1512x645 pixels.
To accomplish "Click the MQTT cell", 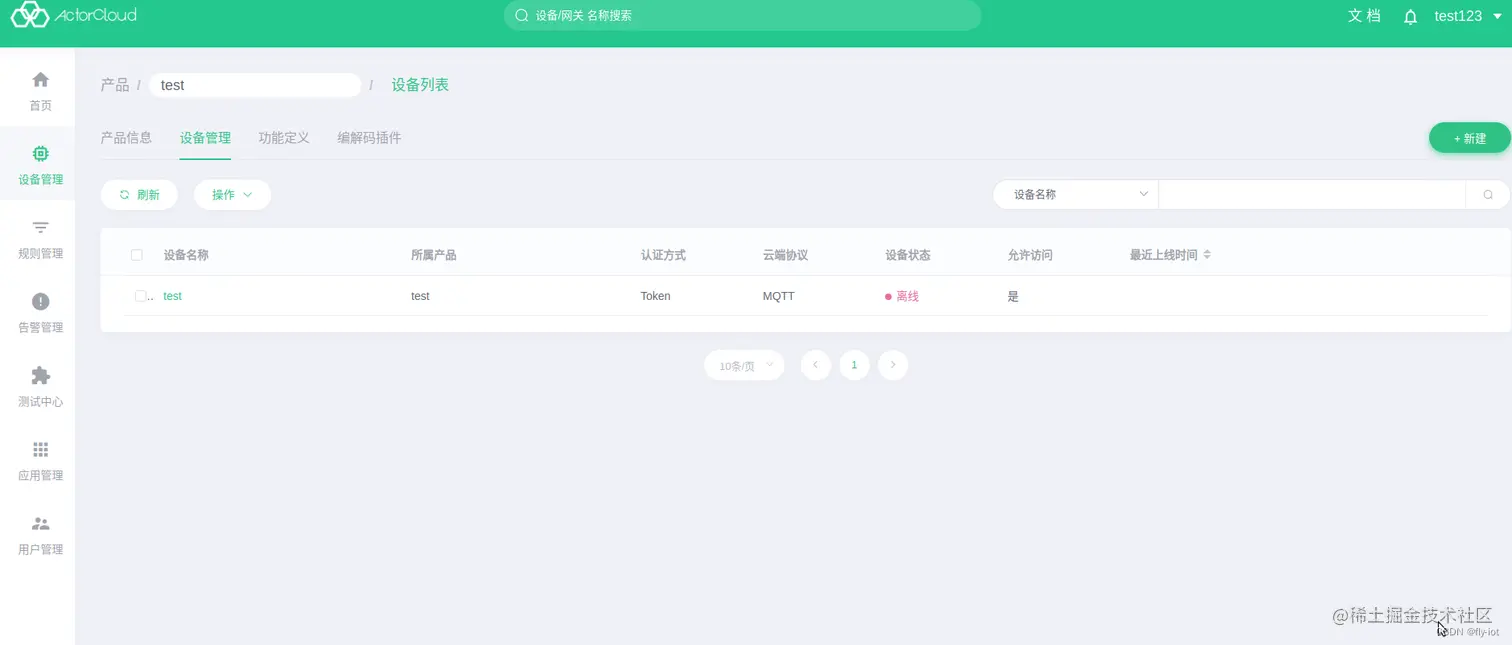I will coord(779,296).
